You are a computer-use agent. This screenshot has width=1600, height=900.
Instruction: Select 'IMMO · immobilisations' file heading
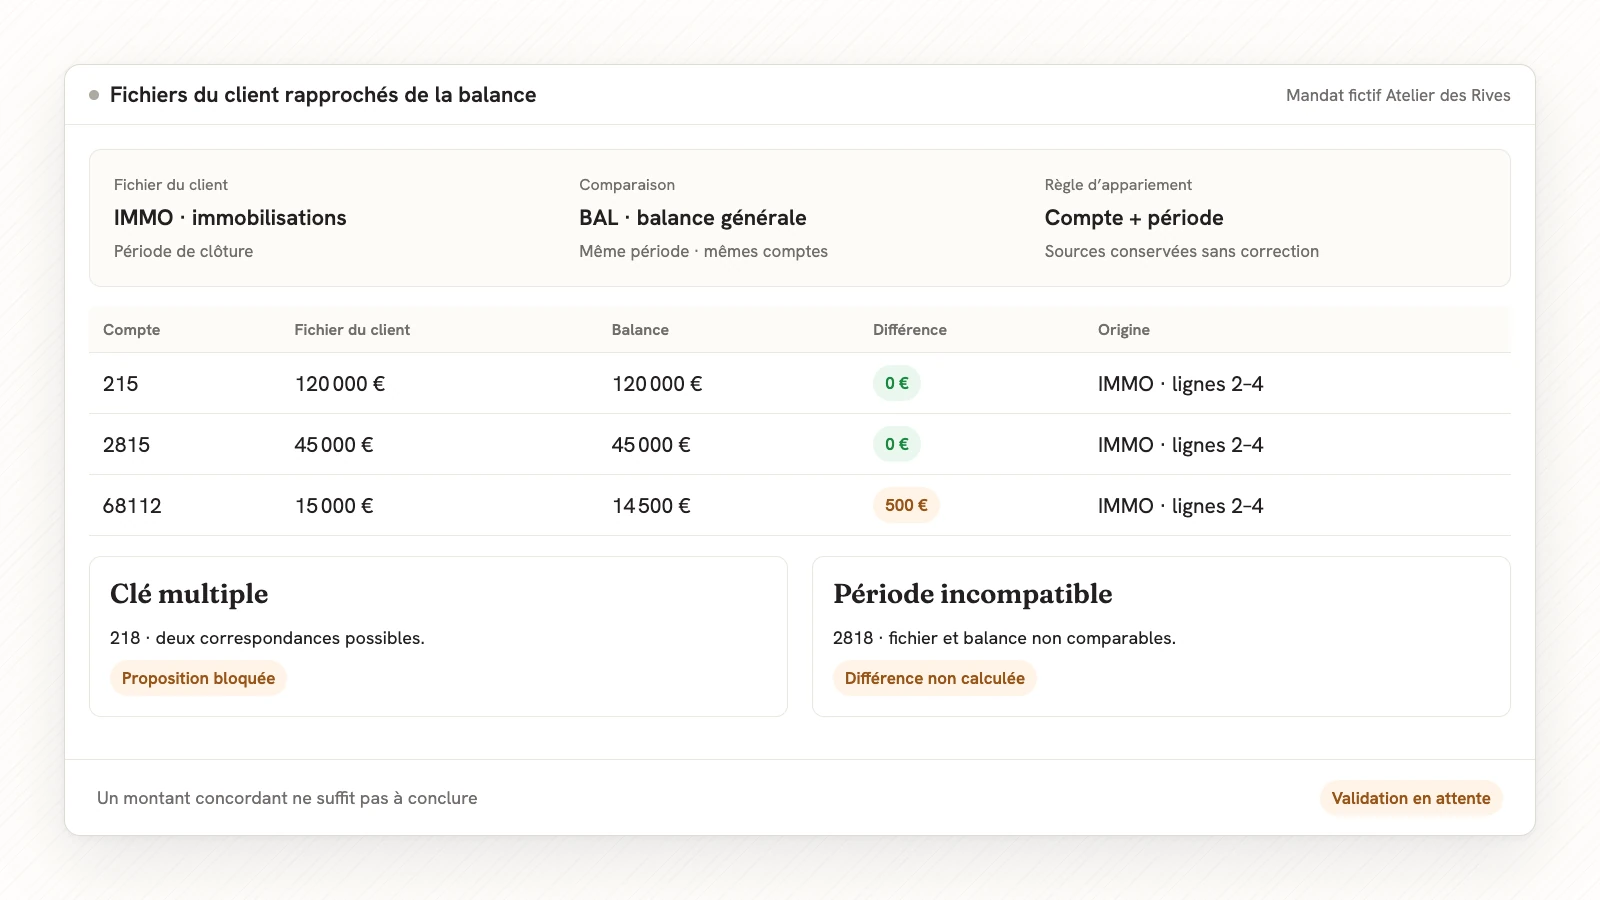(230, 218)
